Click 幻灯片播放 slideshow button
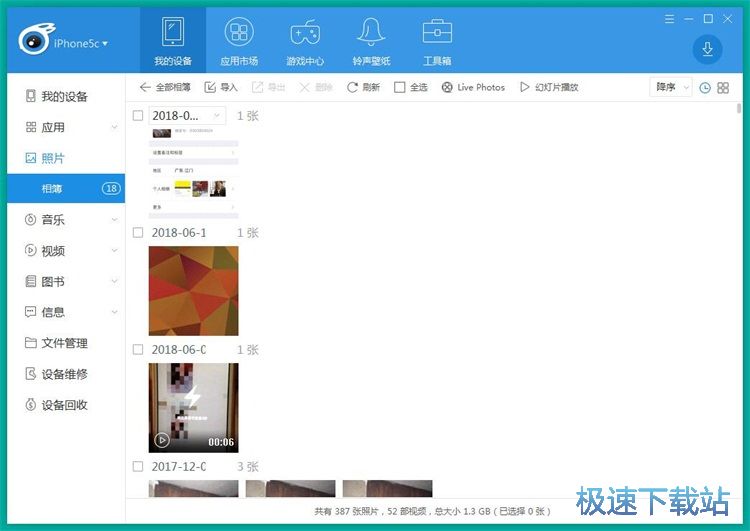This screenshot has height=531, width=750. (549, 88)
